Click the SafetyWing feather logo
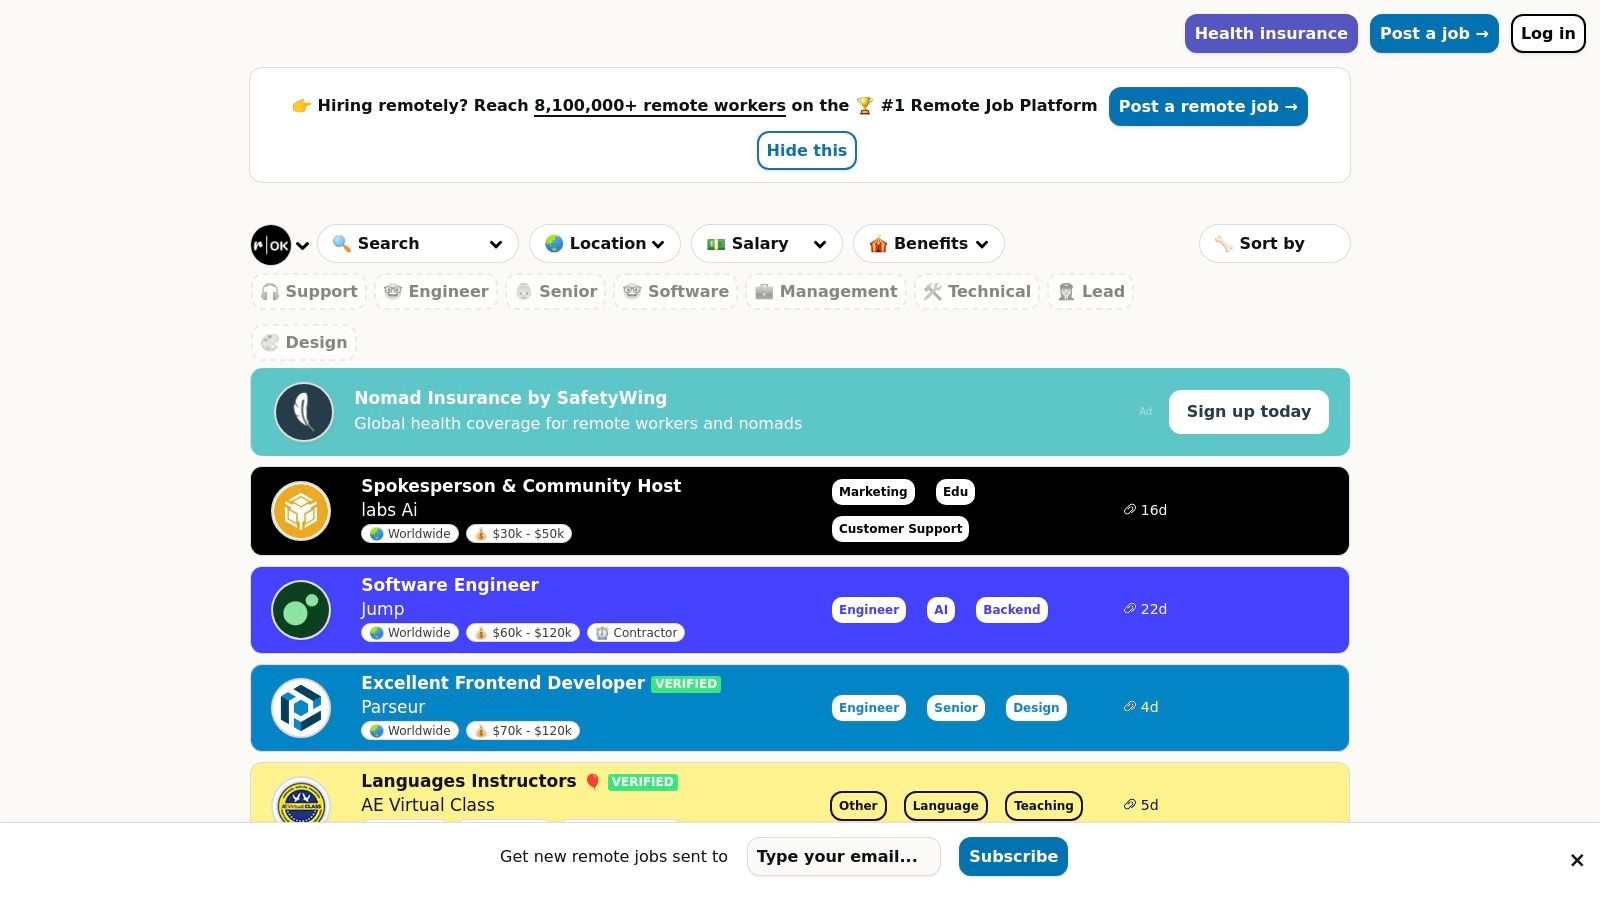The image size is (1600, 900). tap(304, 412)
